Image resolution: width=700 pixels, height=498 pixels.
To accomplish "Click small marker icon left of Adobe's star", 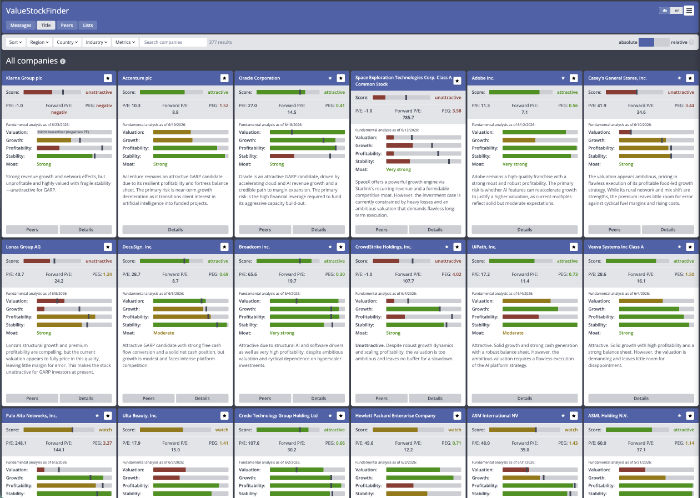I will [x=563, y=78].
